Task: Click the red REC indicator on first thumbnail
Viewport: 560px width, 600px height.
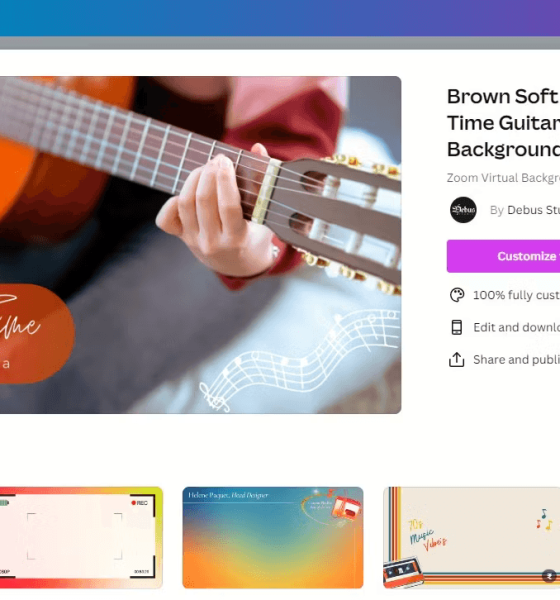Action: (x=140, y=503)
